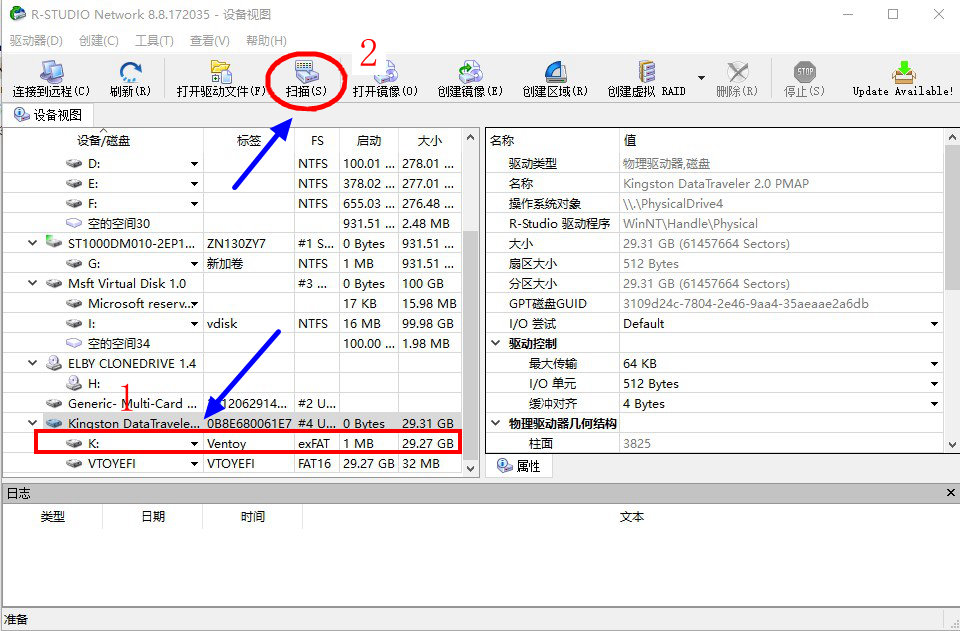Open the 最大传输 64 KB dropdown

click(x=933, y=363)
